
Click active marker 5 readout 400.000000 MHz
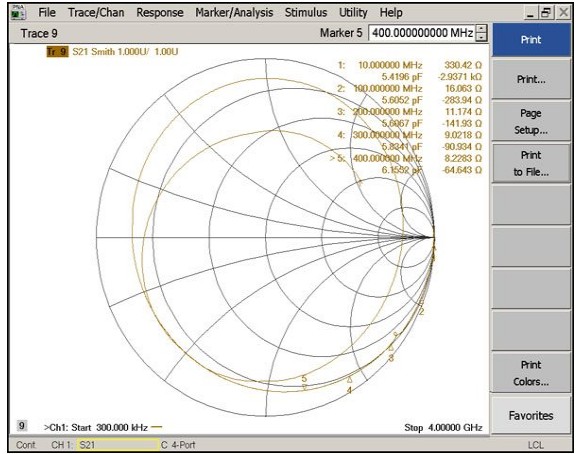point(388,158)
